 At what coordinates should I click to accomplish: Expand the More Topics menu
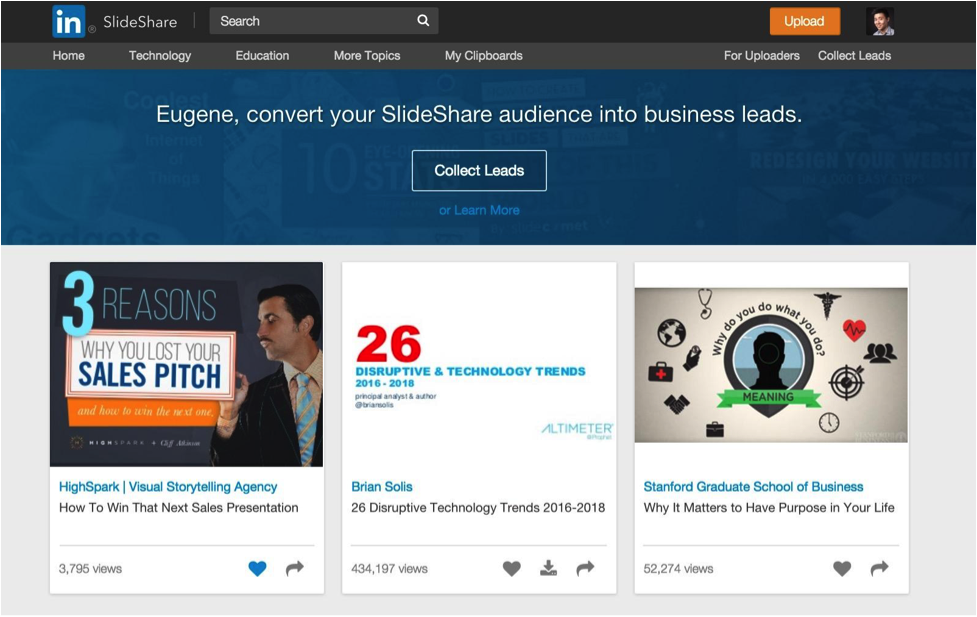pos(367,56)
